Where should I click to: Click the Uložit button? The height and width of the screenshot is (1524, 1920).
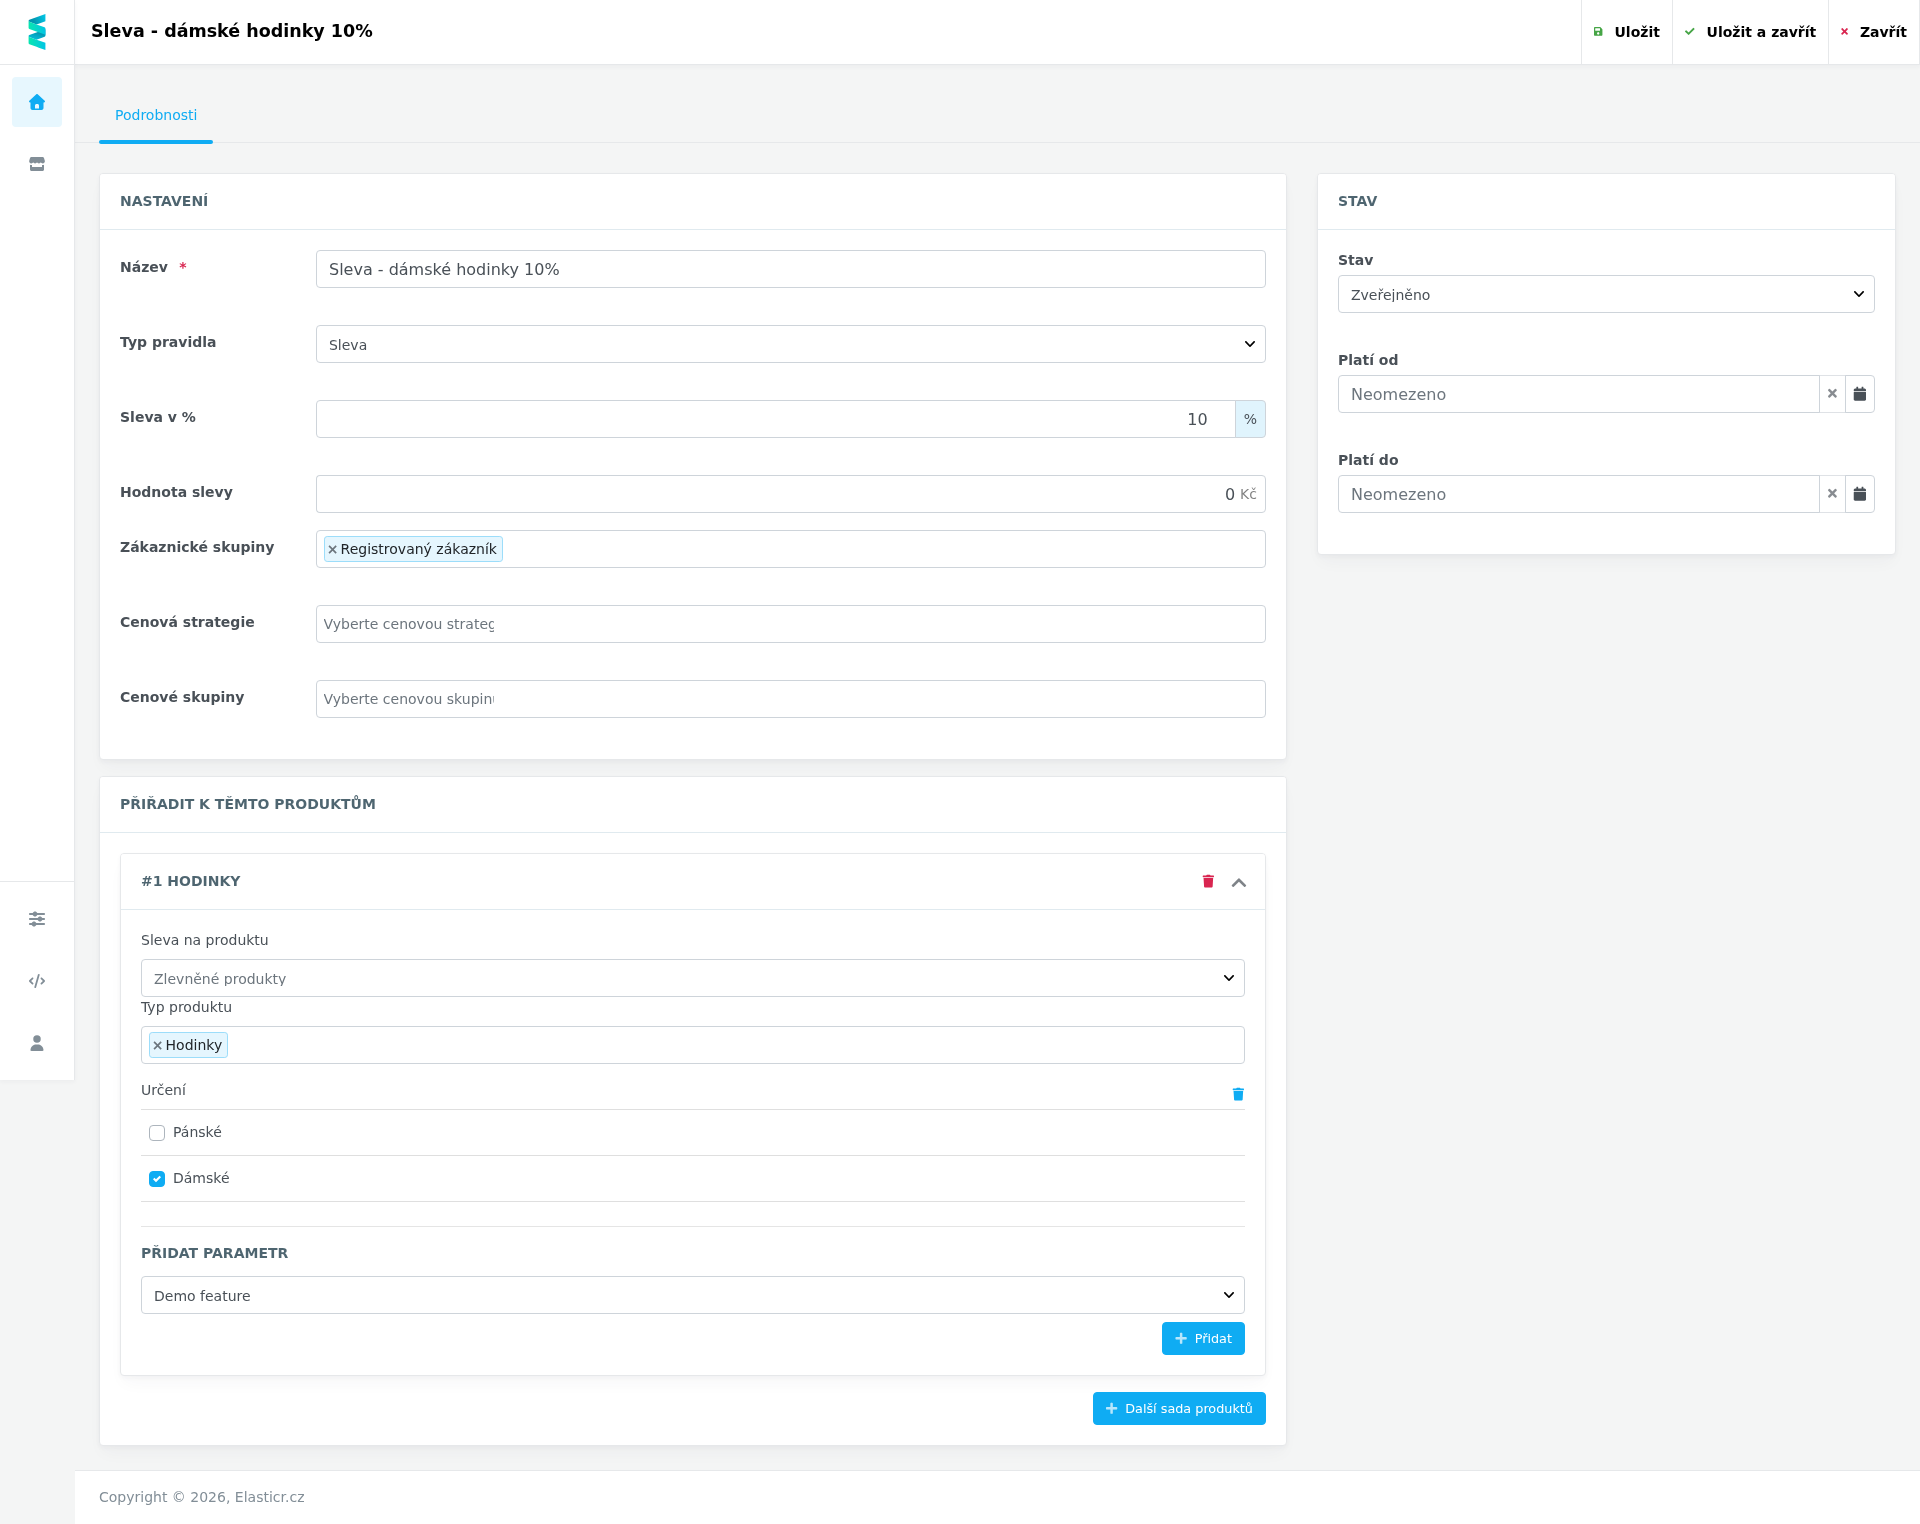coord(1627,32)
